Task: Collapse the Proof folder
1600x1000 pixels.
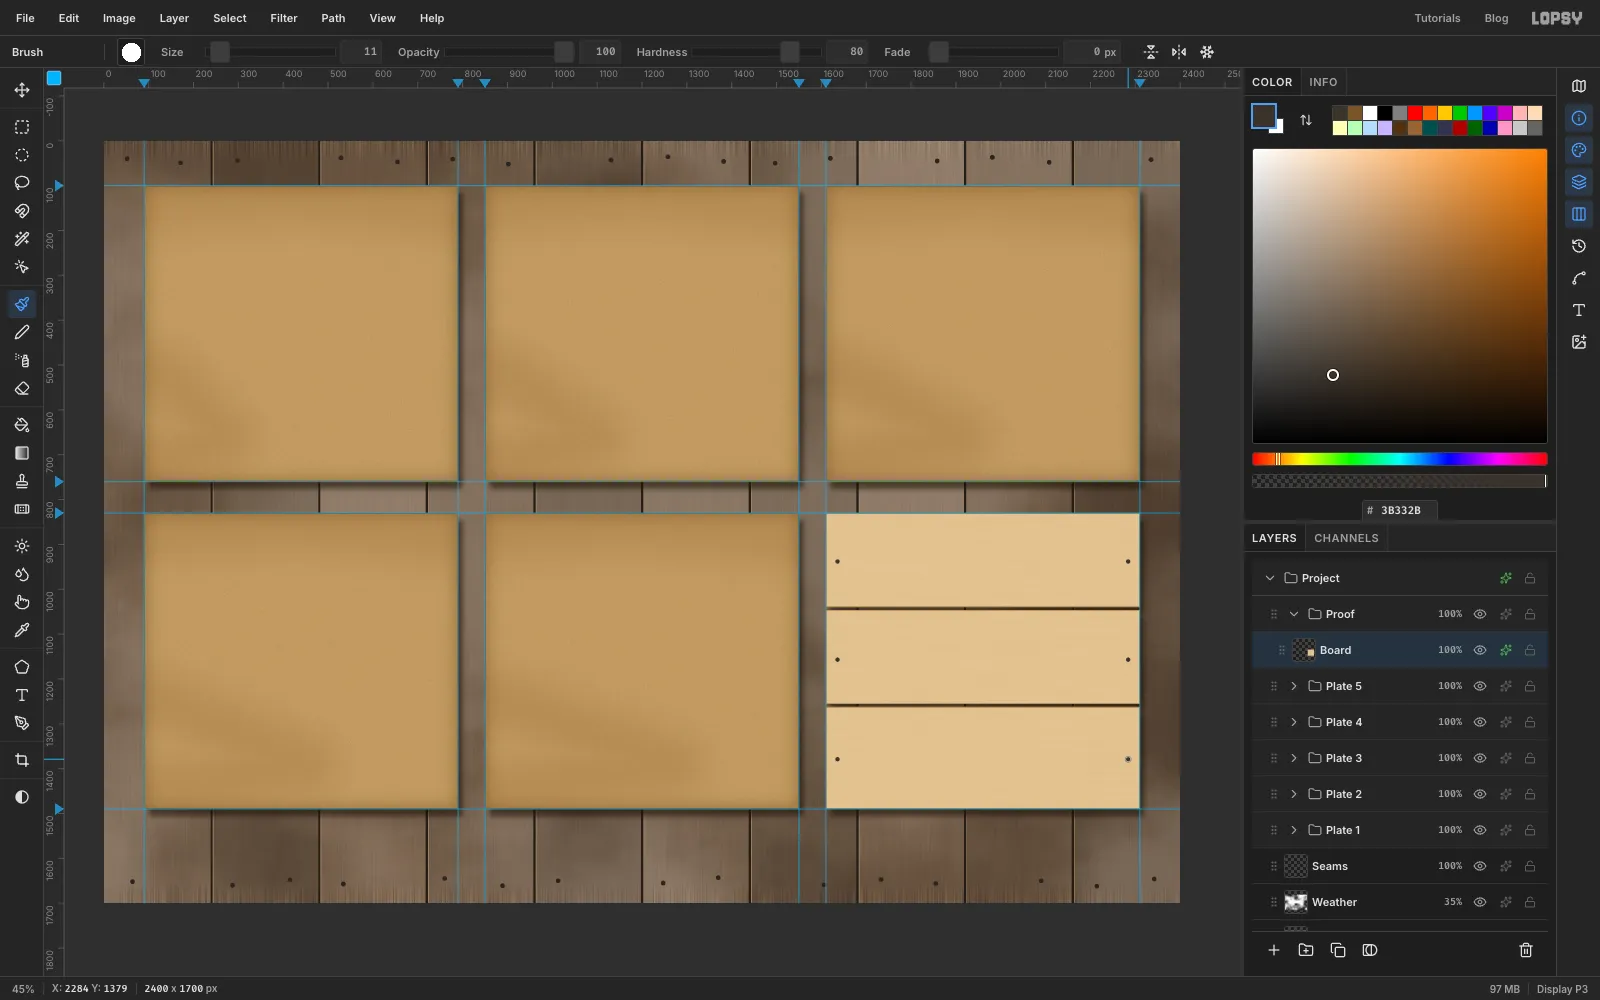Action: [x=1294, y=614]
